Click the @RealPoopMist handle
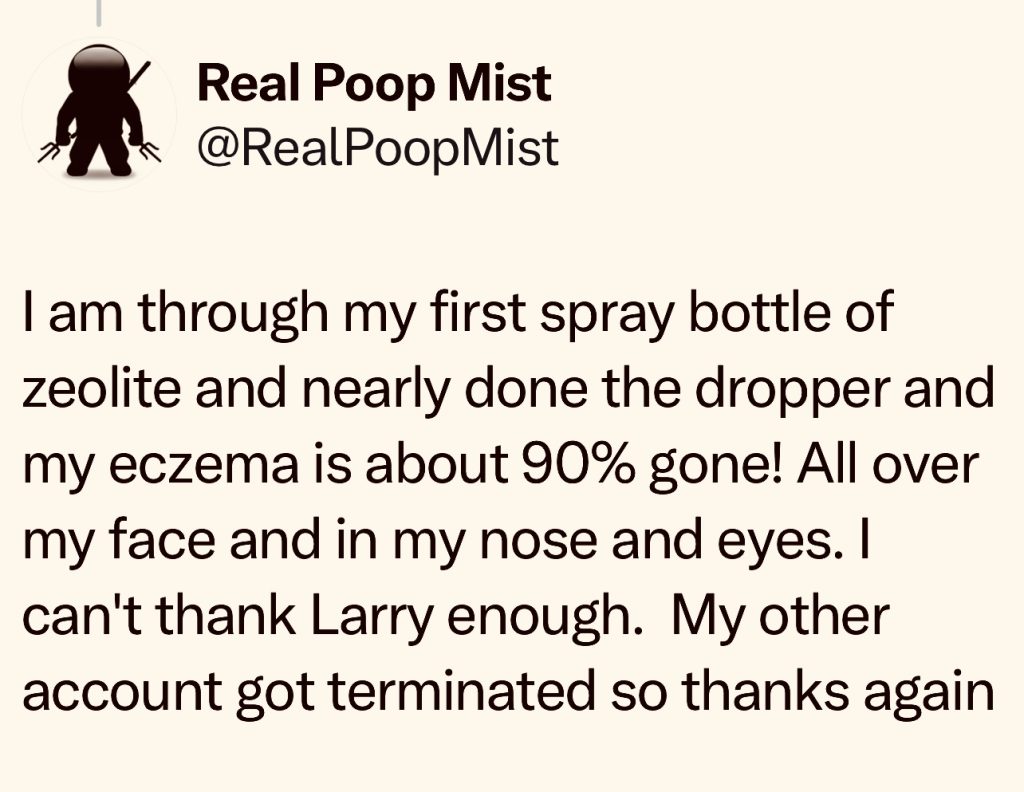Image resolution: width=1024 pixels, height=792 pixels. (378, 148)
